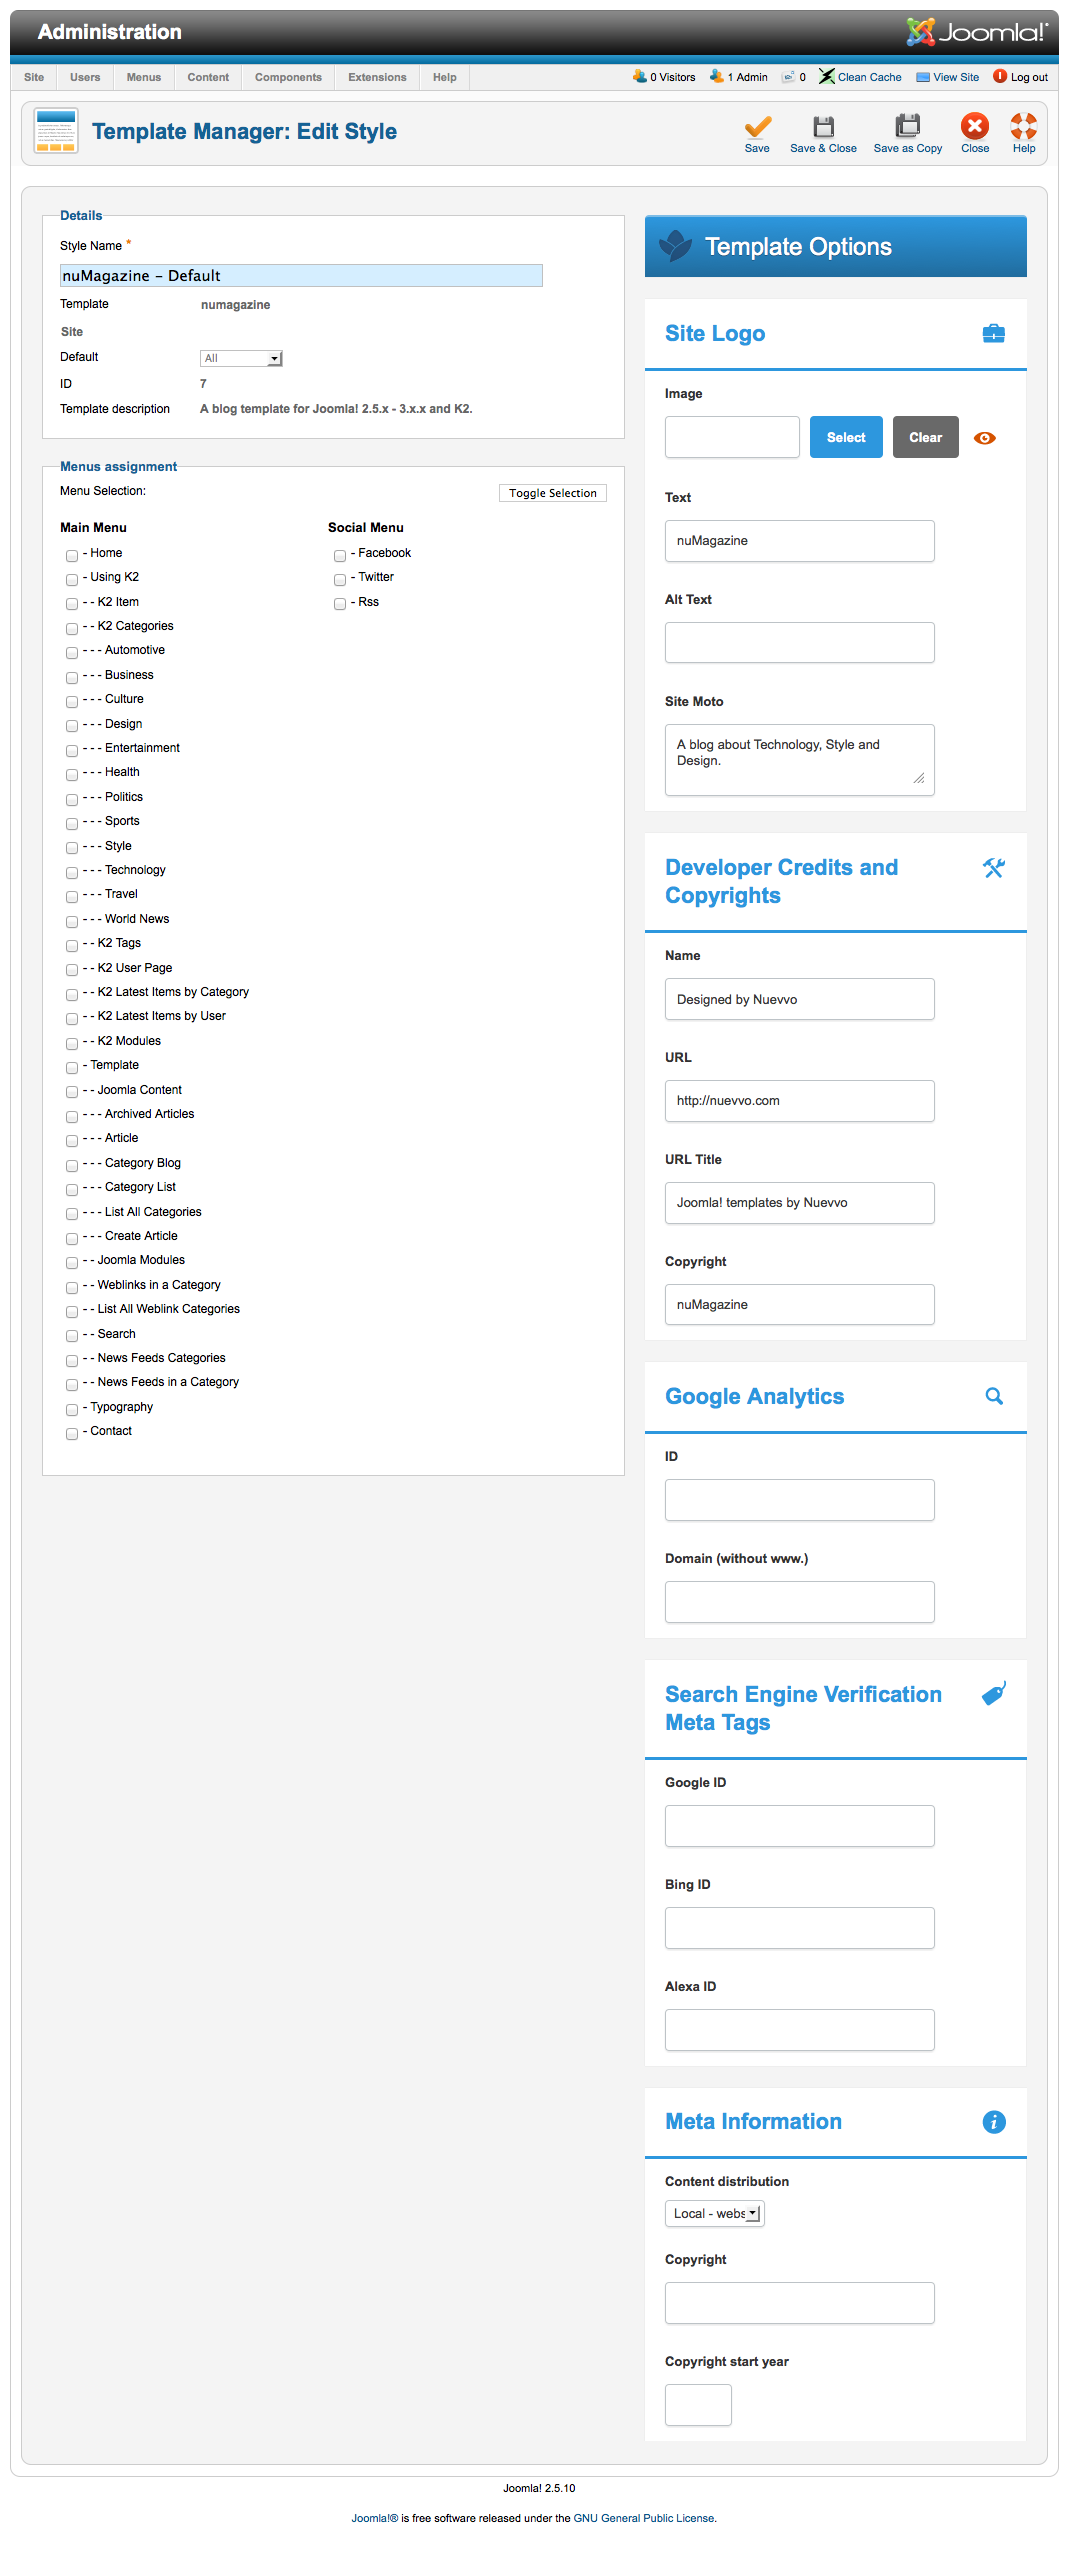Click the Style Name input field
Viewport: 1069px width, 2549px height.
pos(301,275)
